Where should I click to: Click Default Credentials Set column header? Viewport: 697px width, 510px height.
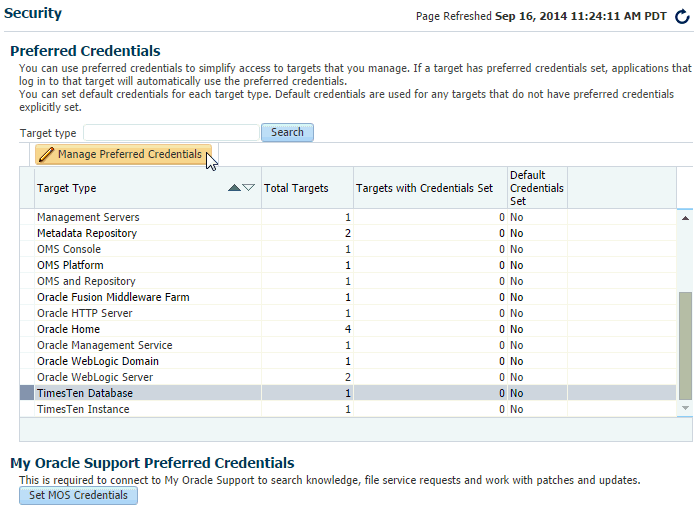click(537, 188)
